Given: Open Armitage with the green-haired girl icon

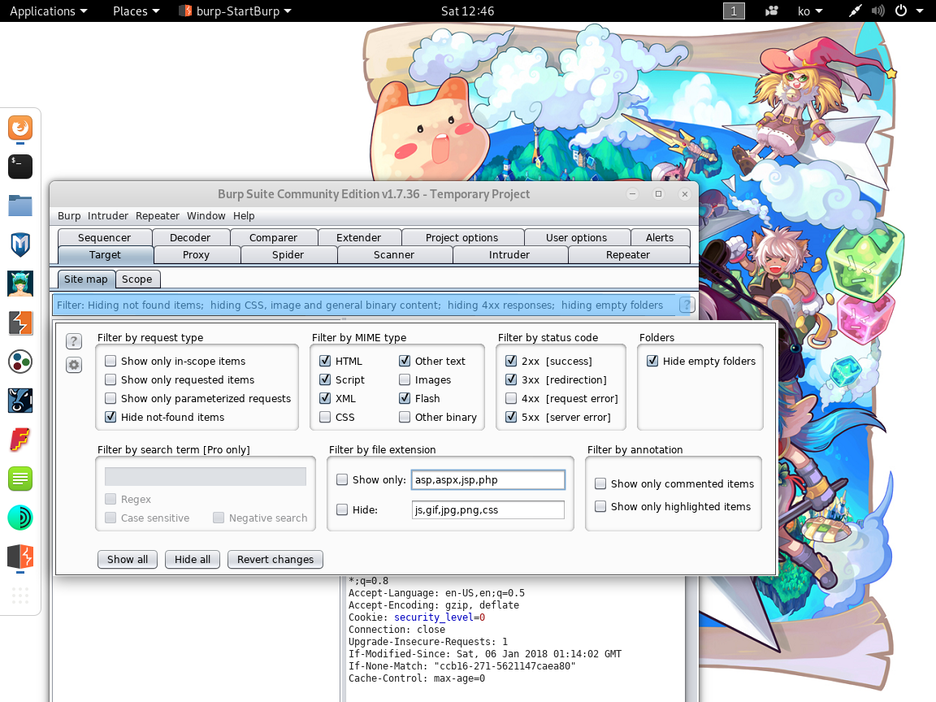Looking at the screenshot, I should [x=20, y=284].
